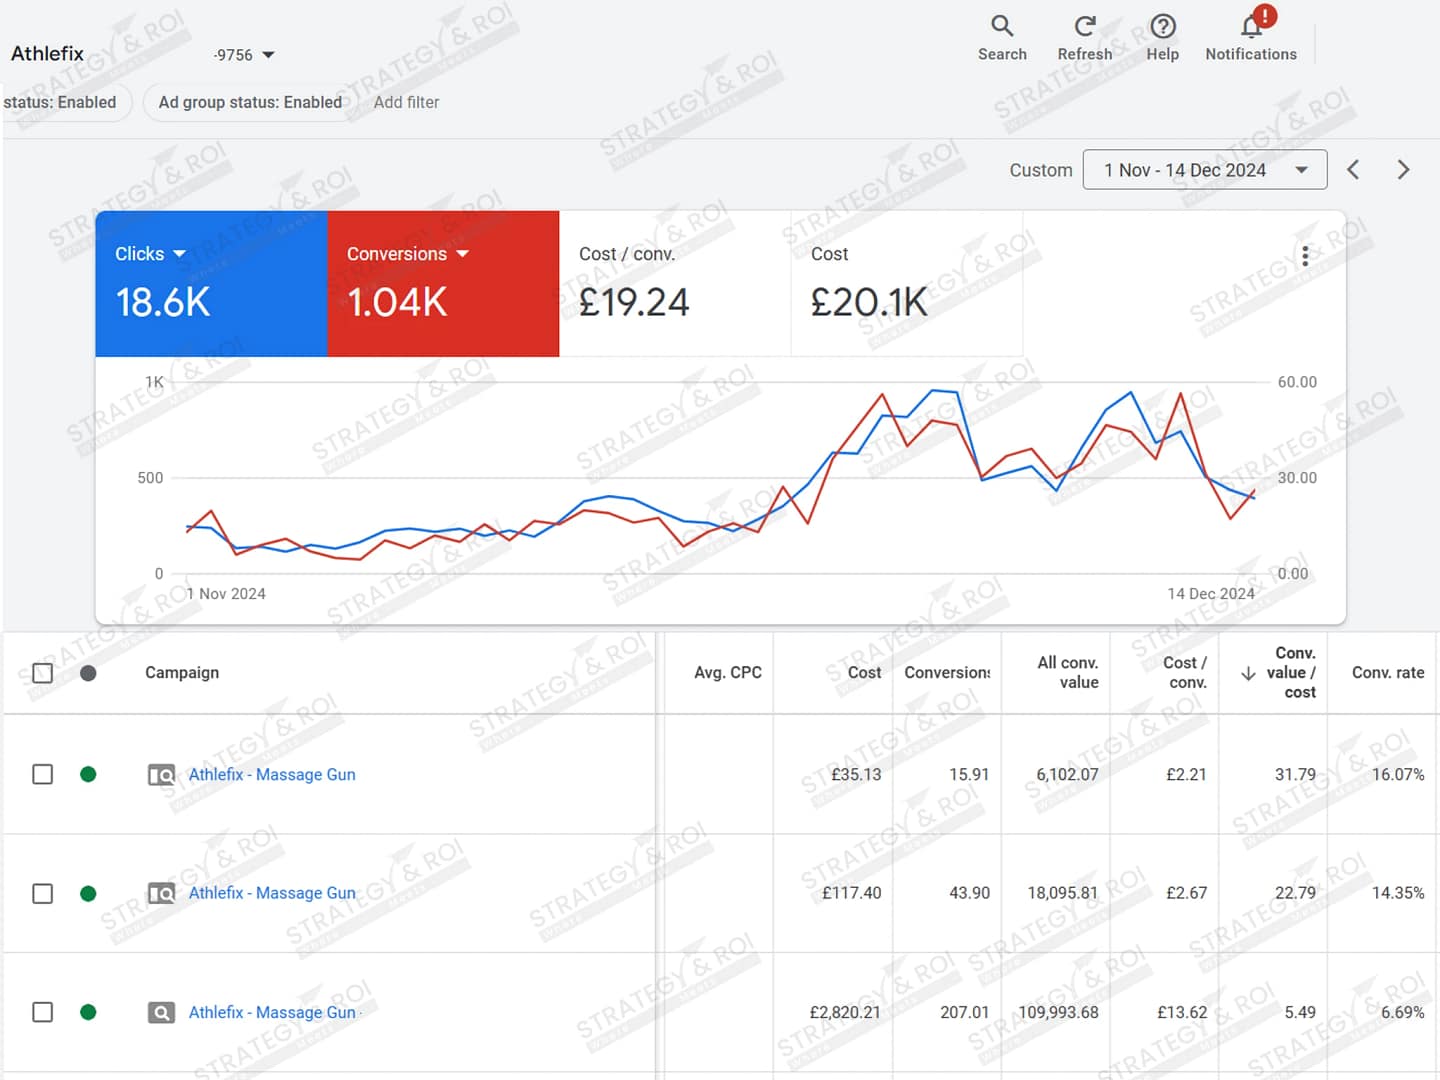Screen dimensions: 1440x1080
Task: Click the Refresh icon
Action: (x=1084, y=27)
